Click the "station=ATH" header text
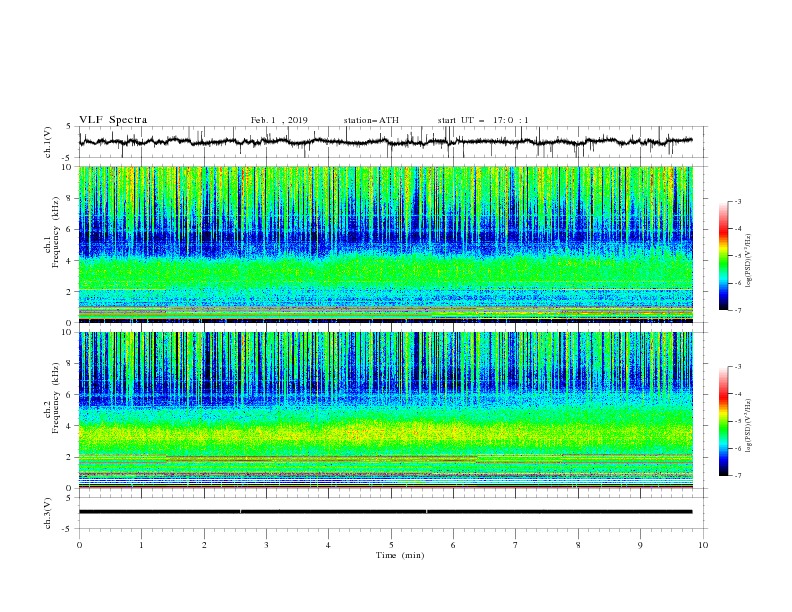The image size is (792, 612). click(x=371, y=120)
